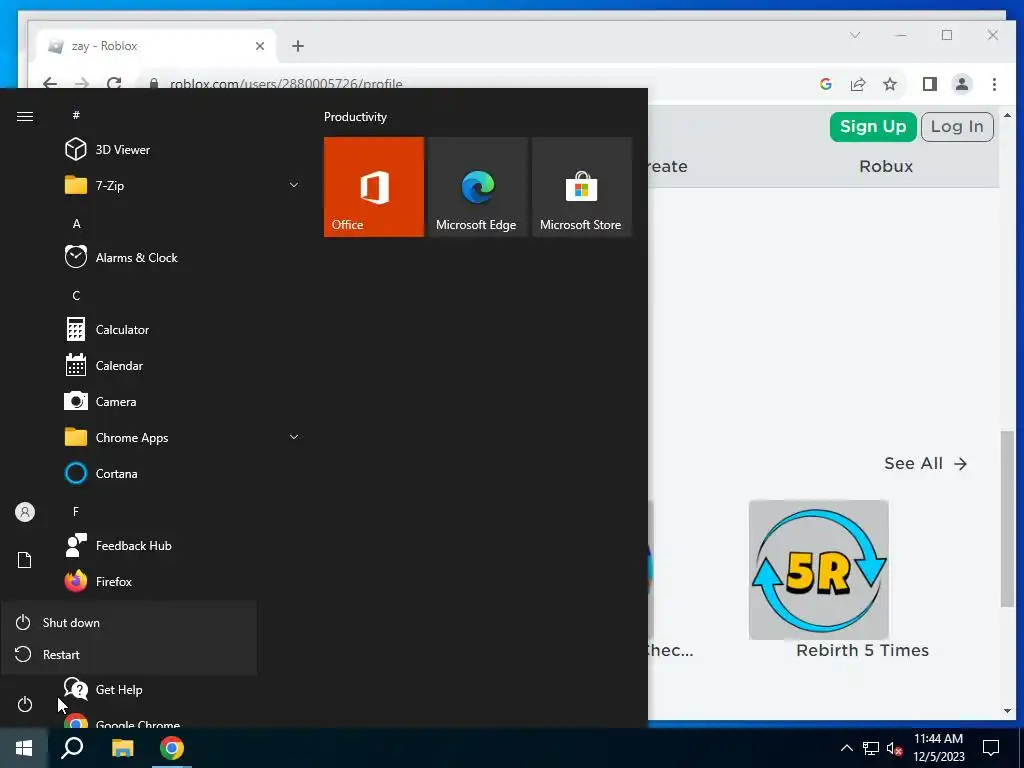This screenshot has height=768, width=1024.
Task: Open Chrome tab search dropdown arrow
Action: [x=855, y=35]
